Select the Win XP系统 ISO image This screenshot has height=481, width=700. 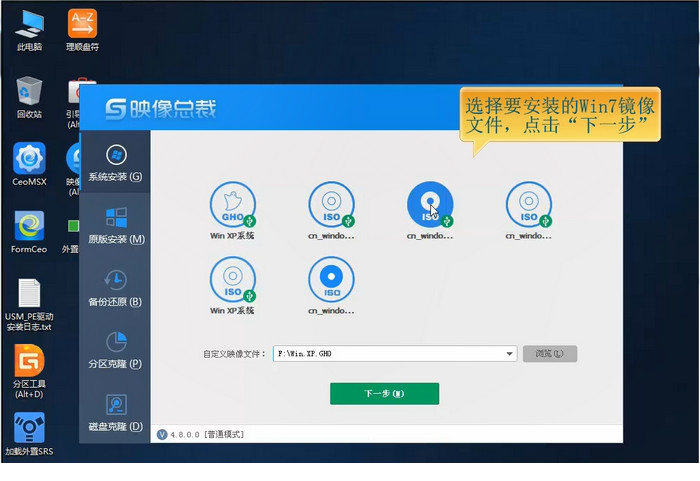(x=233, y=285)
